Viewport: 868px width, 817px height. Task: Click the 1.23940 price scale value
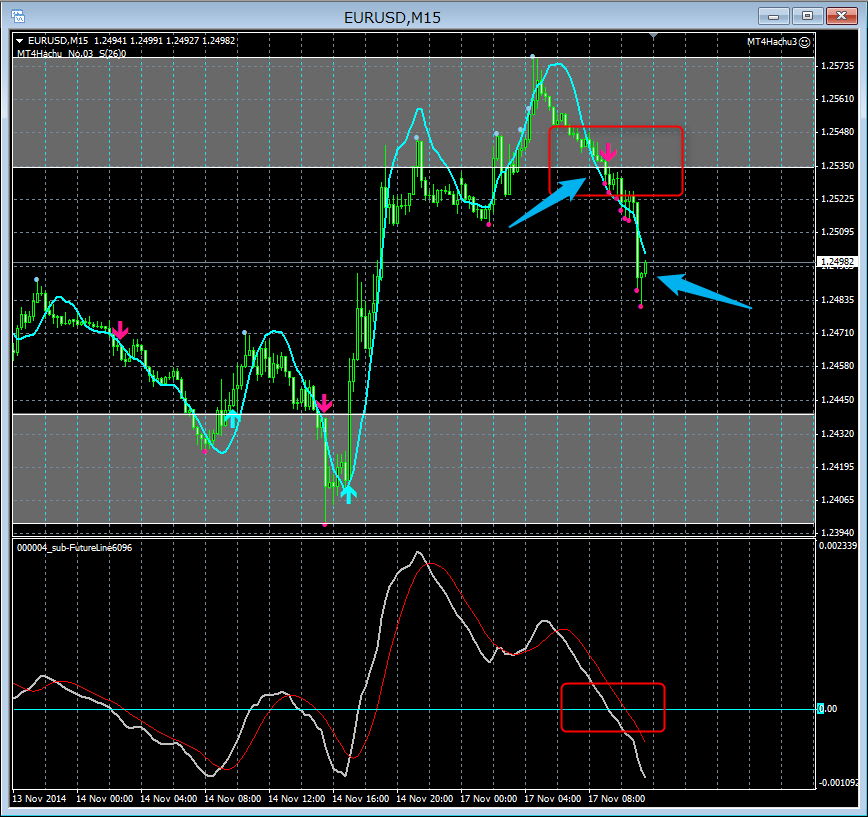tap(837, 532)
